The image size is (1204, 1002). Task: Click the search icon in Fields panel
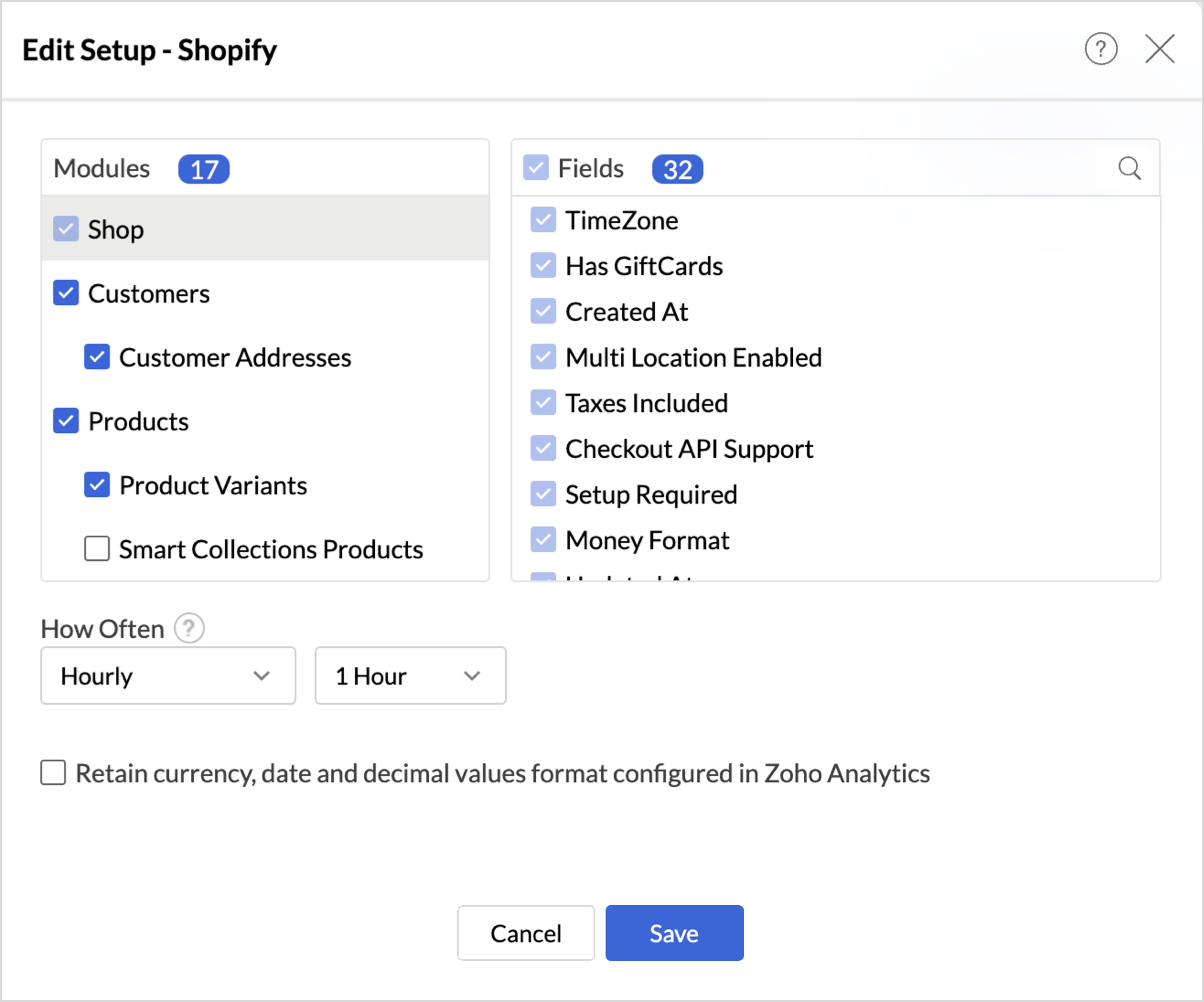coord(1129,168)
